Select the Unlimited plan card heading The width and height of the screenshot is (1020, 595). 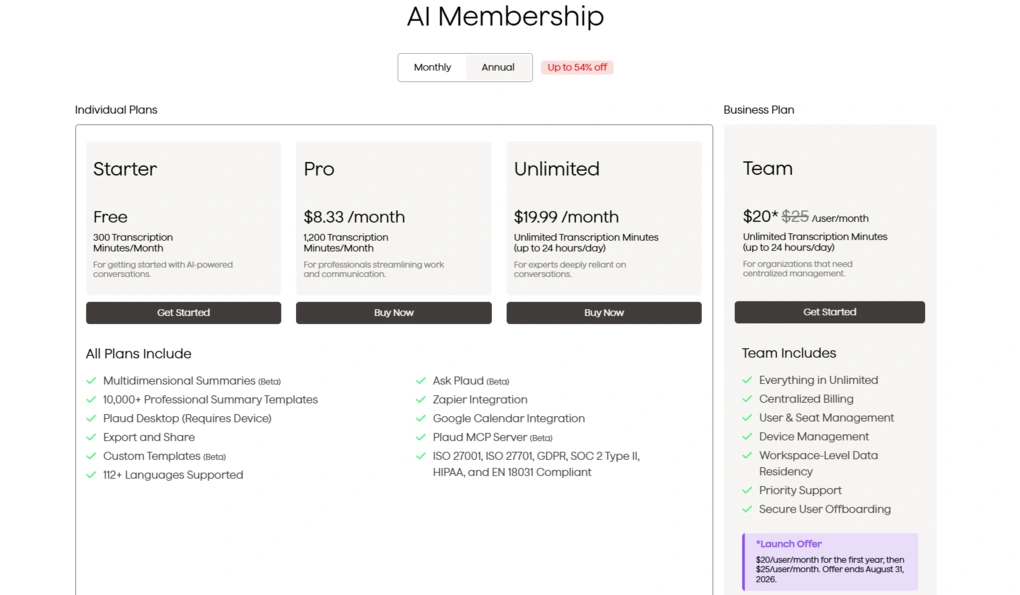click(557, 169)
